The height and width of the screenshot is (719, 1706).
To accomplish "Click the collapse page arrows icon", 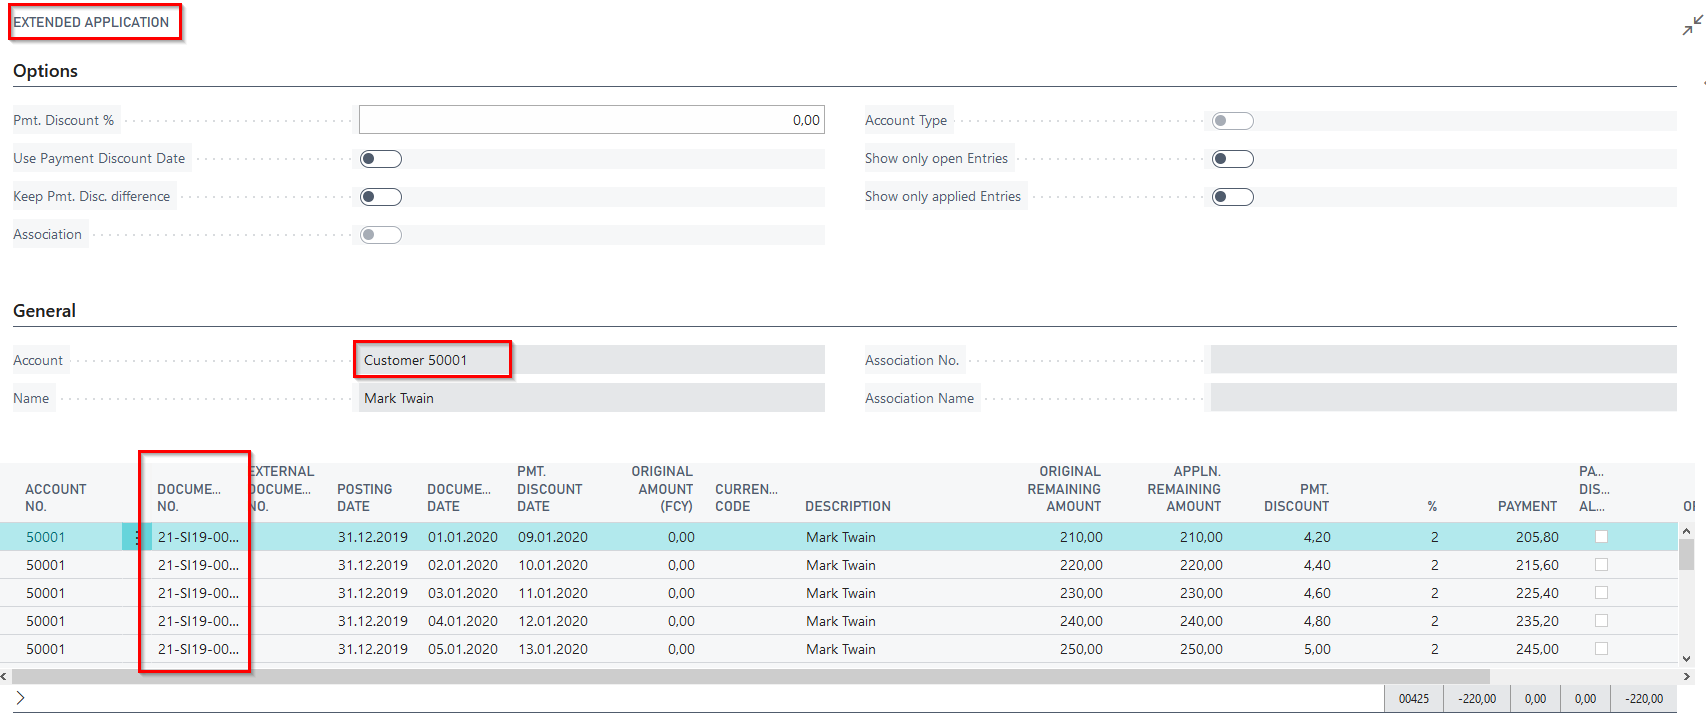I will click(1691, 26).
